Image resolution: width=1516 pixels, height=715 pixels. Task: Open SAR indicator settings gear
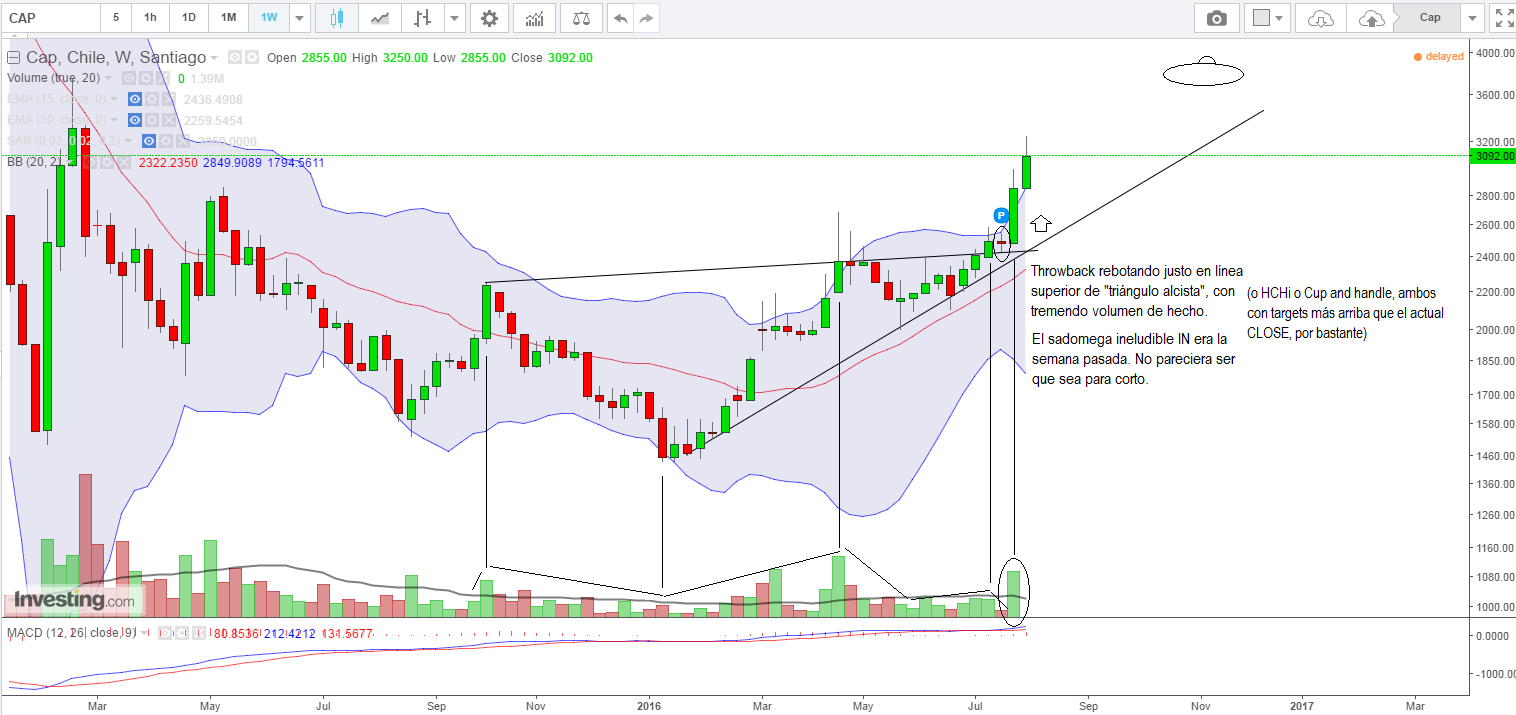click(x=165, y=141)
